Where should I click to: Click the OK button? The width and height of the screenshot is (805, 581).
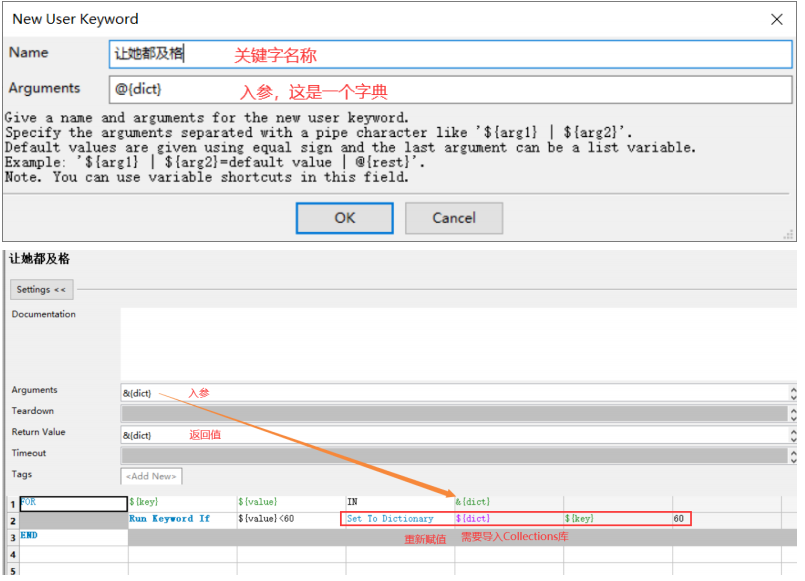point(344,218)
